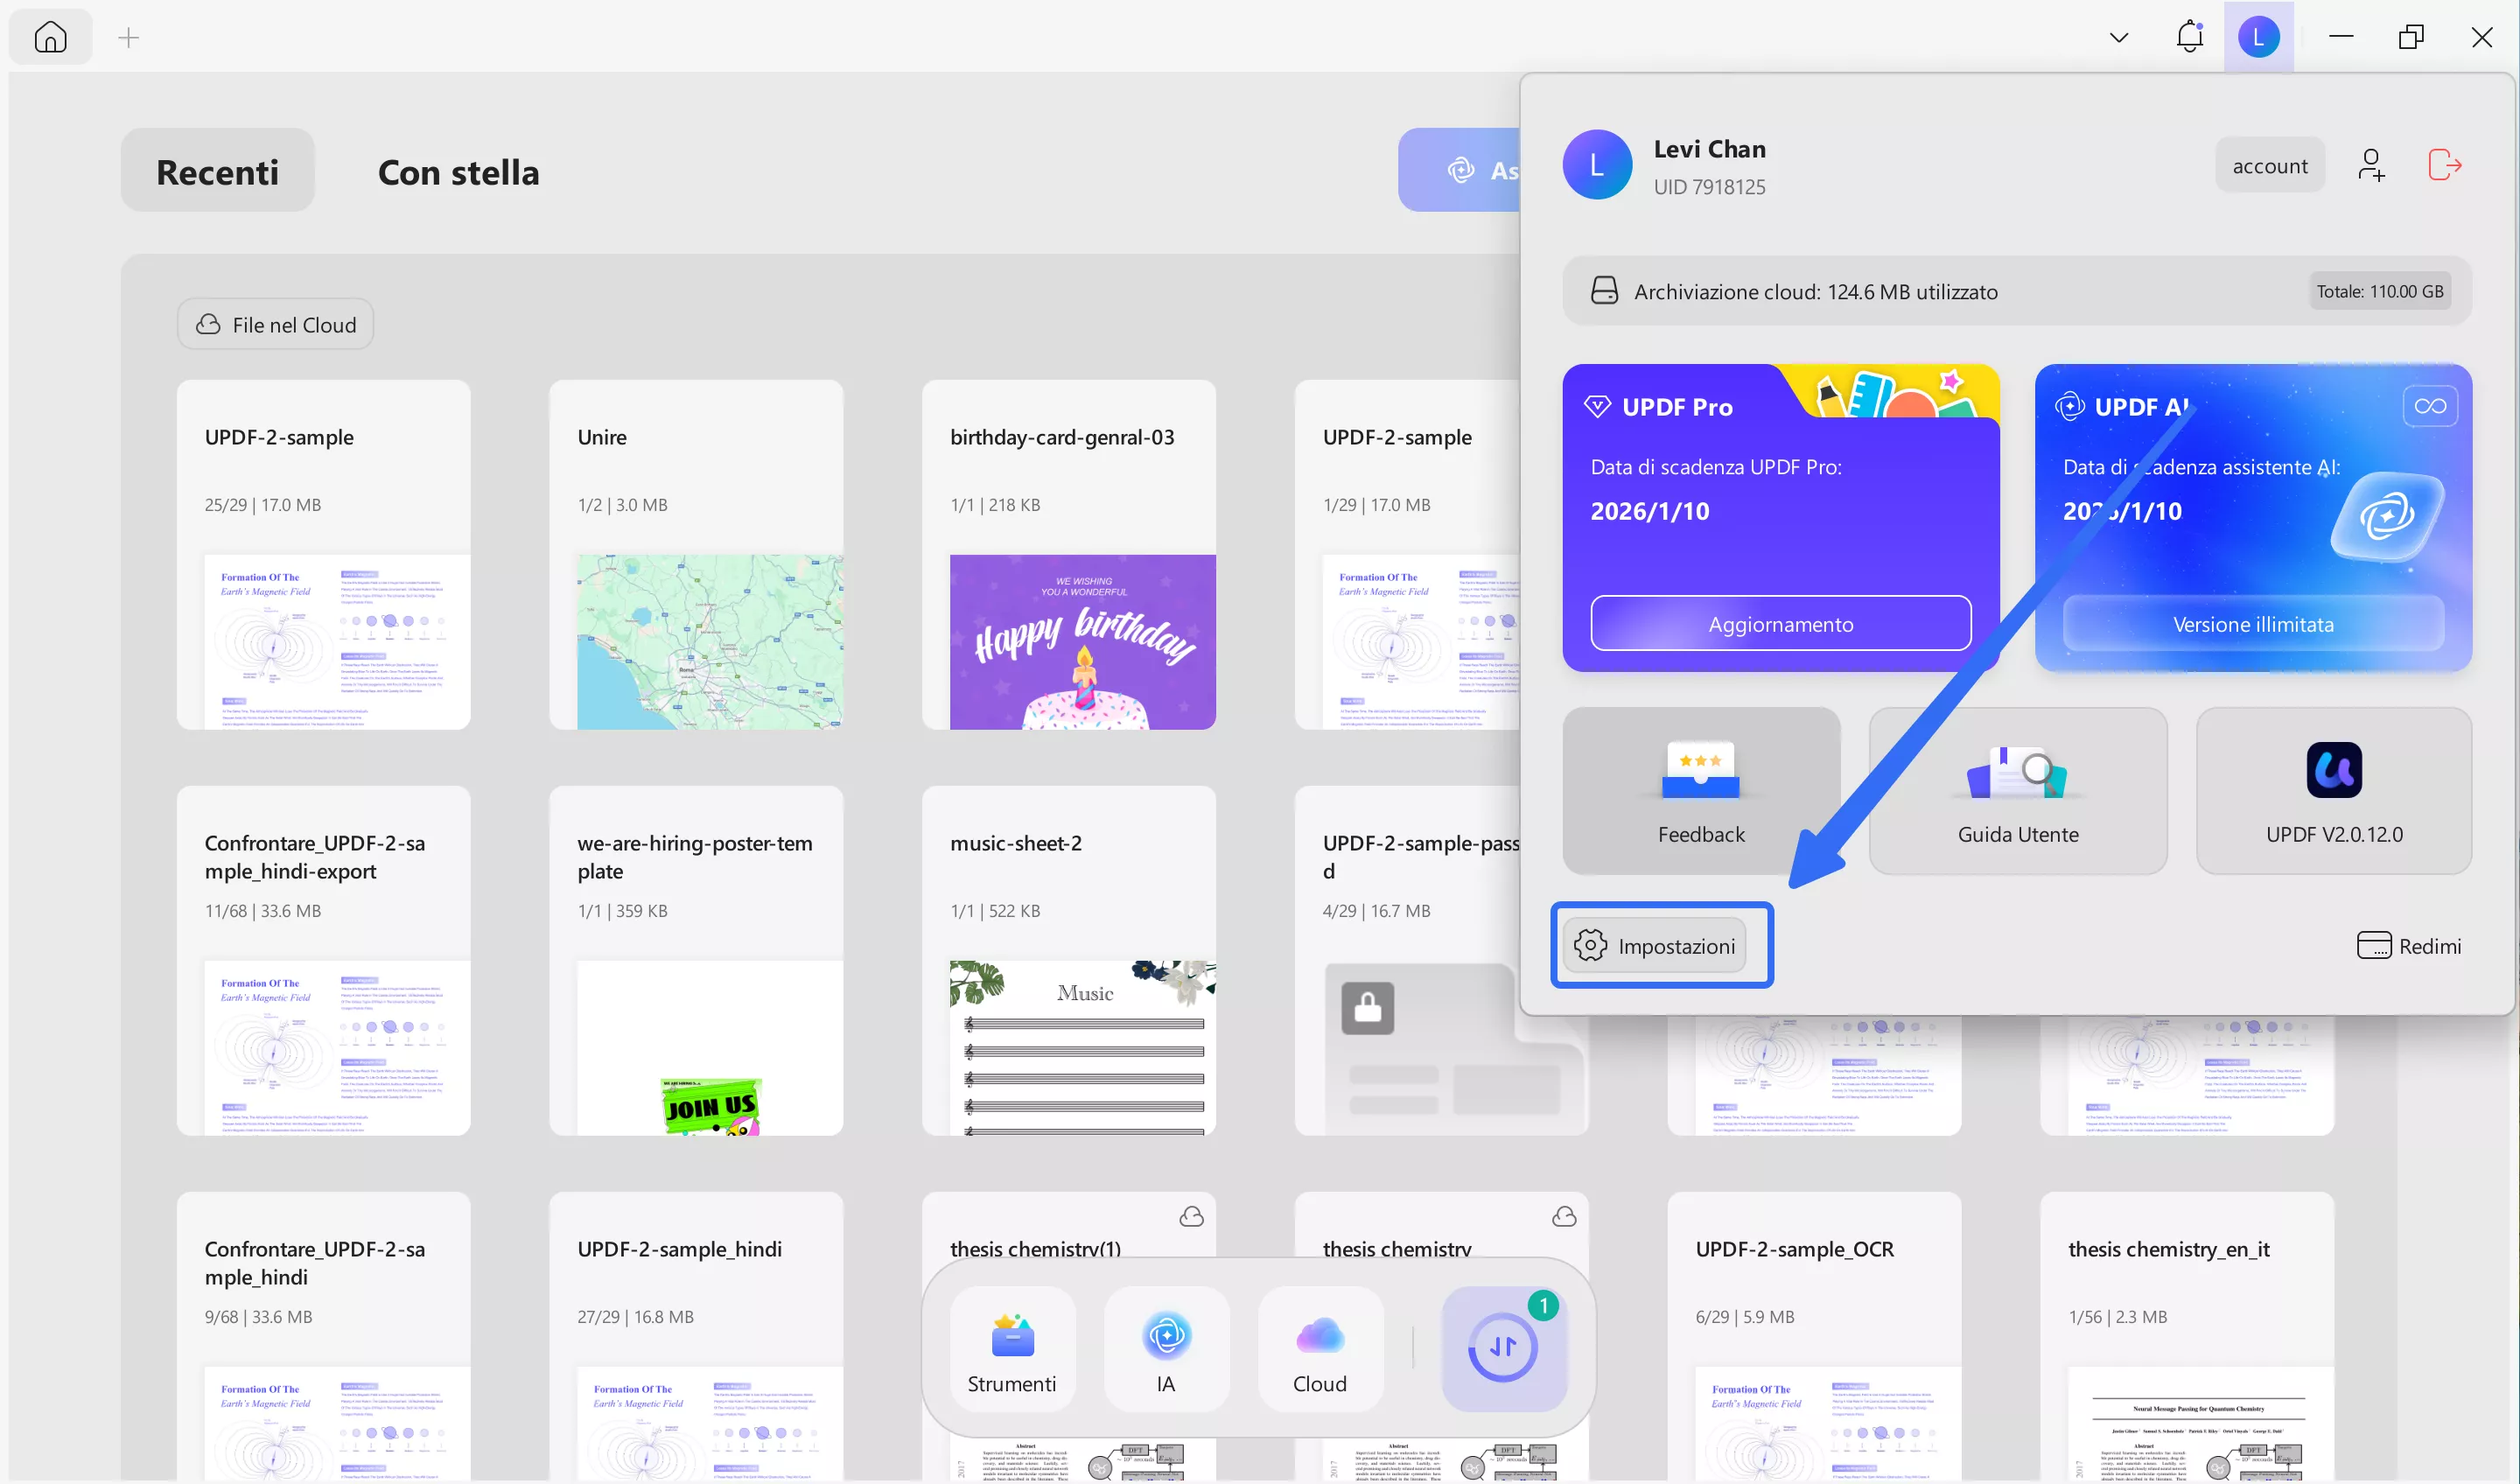Viewport: 2520px width, 1484px height.
Task: Click the red logout icon
Action: click(2444, 165)
